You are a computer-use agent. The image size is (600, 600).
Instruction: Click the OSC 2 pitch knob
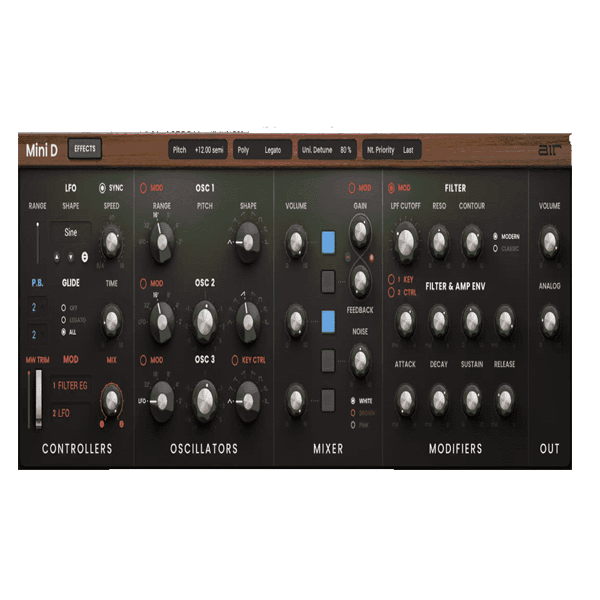[205, 322]
